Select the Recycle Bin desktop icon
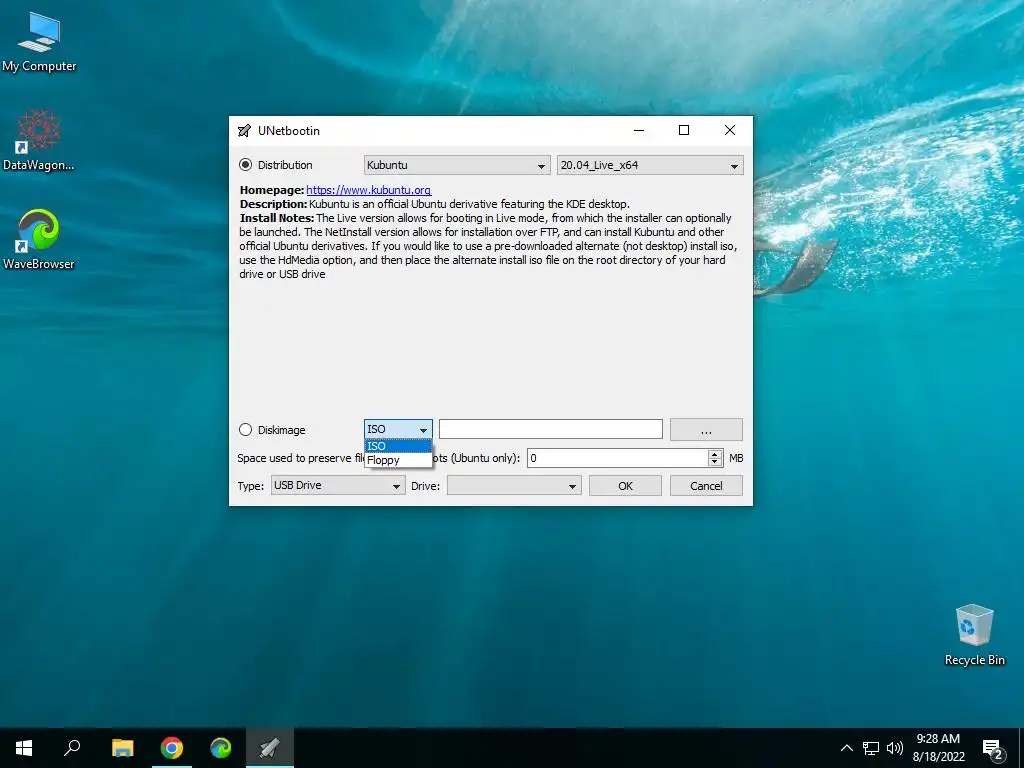 coord(974,635)
